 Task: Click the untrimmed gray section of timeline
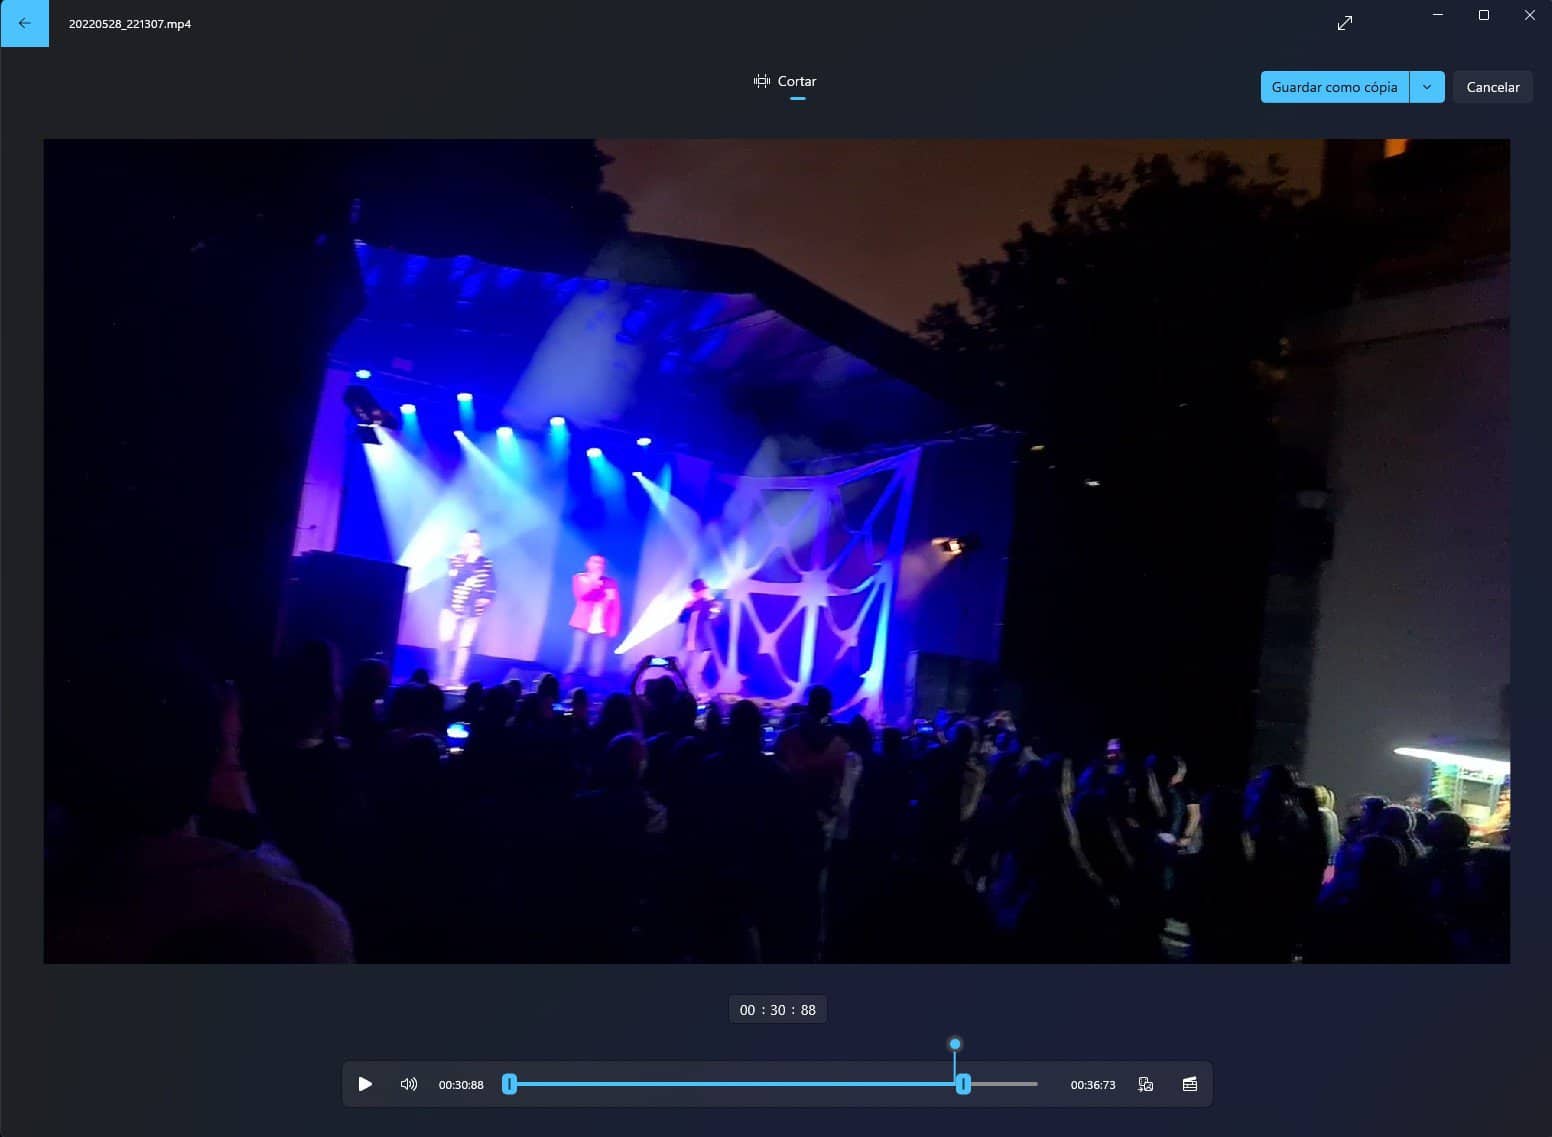point(1004,1084)
